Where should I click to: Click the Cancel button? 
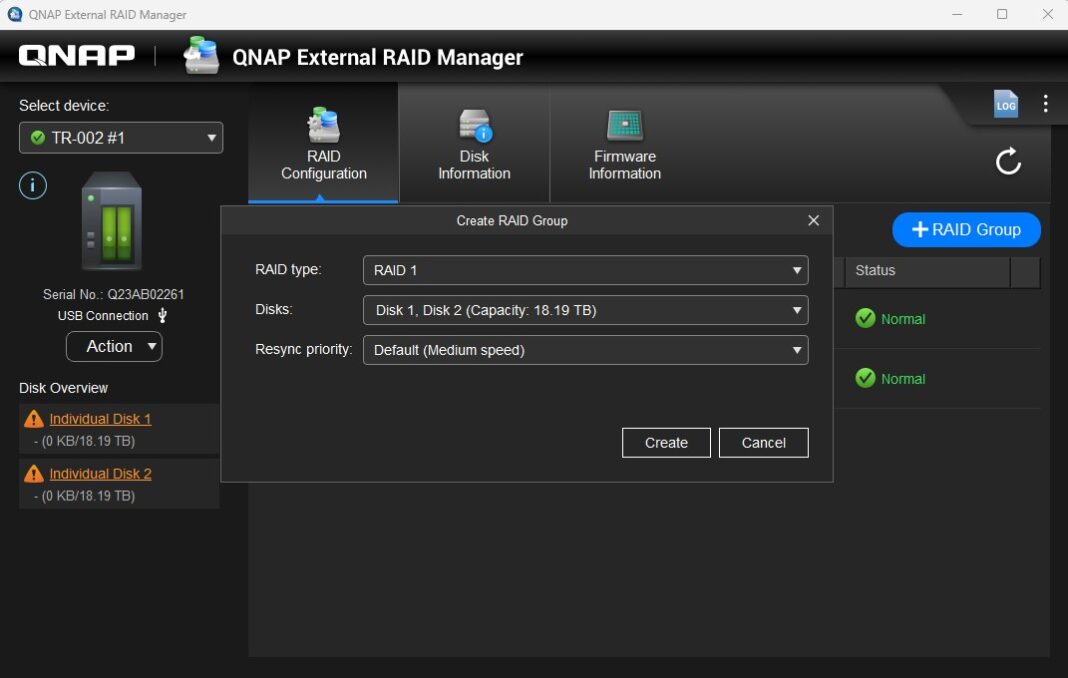[x=763, y=443]
